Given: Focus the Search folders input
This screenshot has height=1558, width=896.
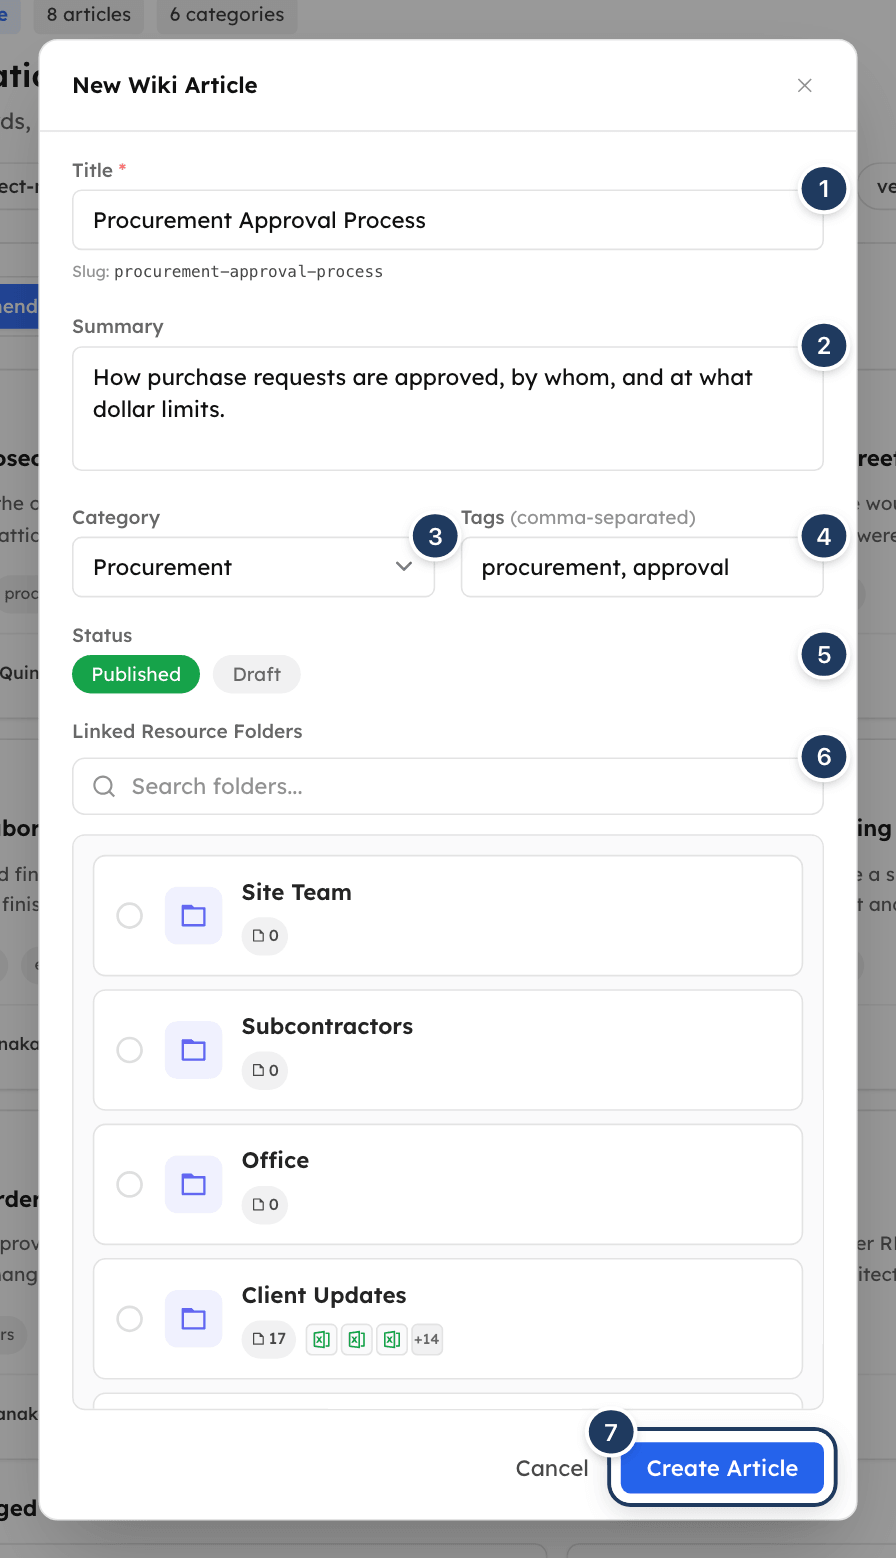Looking at the screenshot, I should pos(447,786).
